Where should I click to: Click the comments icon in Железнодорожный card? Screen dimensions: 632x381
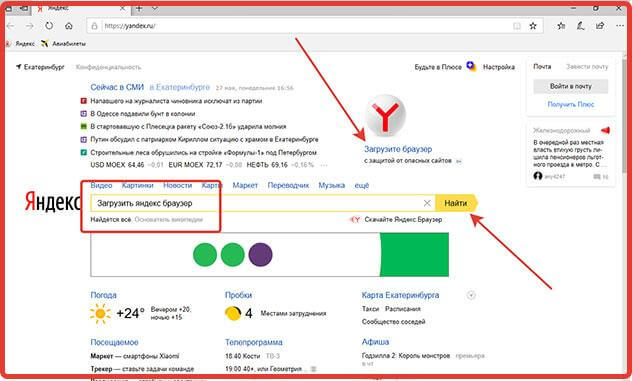pyautogui.click(x=597, y=177)
